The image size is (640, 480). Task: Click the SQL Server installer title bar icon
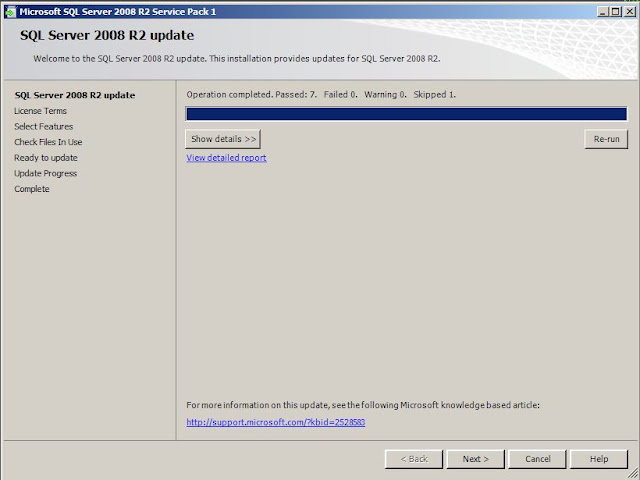(x=10, y=12)
